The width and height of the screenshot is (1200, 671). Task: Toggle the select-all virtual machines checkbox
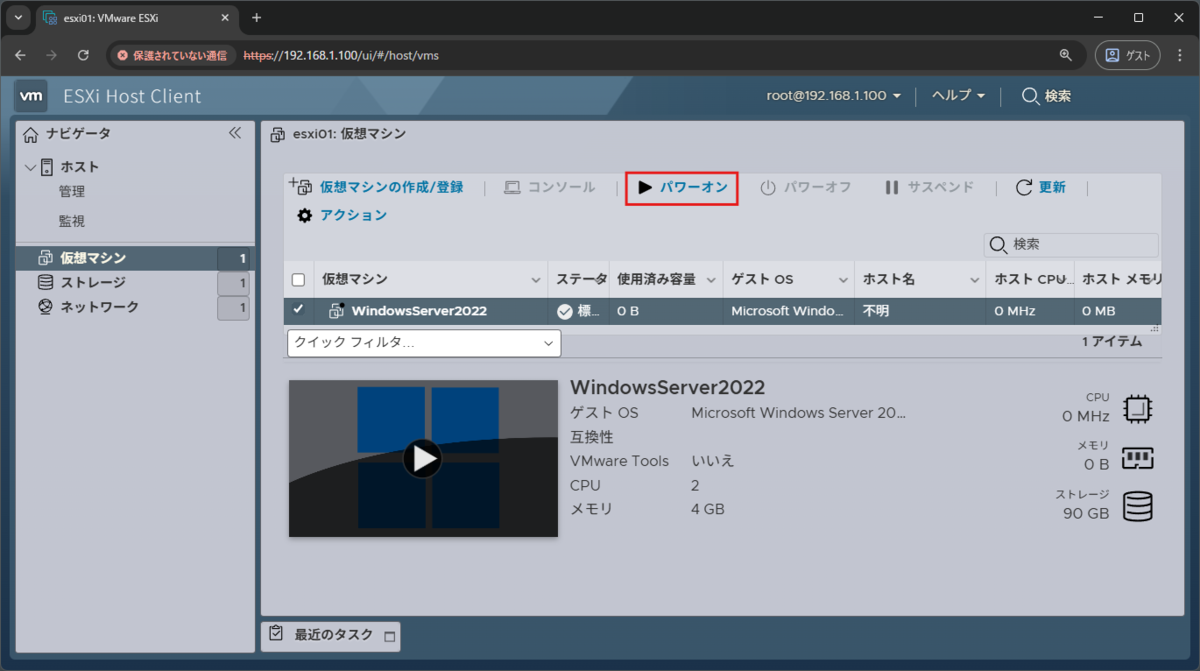[x=298, y=280]
